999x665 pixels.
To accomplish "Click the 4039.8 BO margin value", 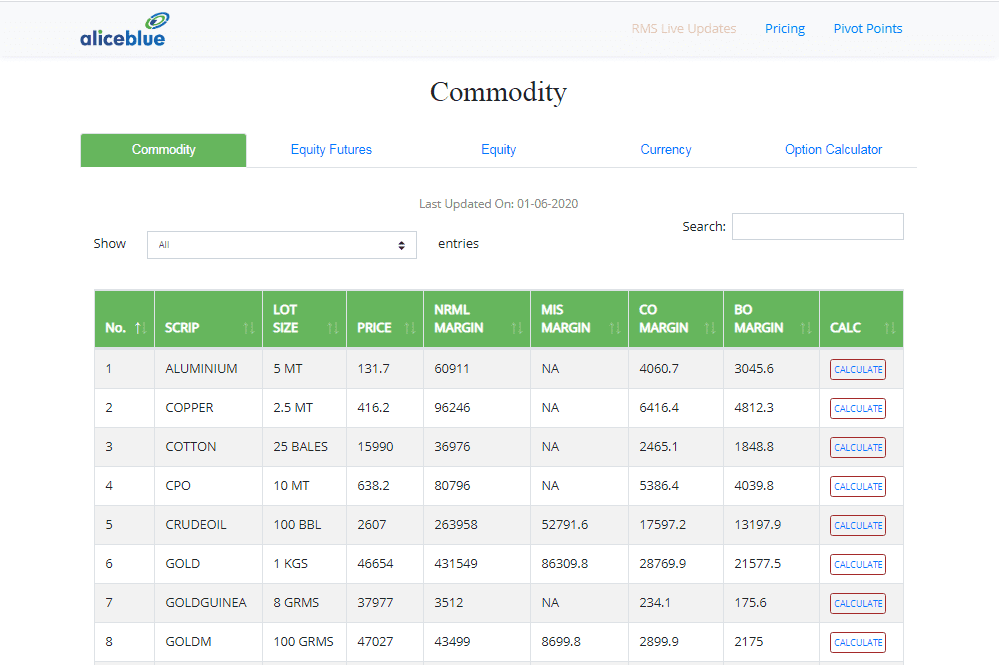I will [754, 485].
